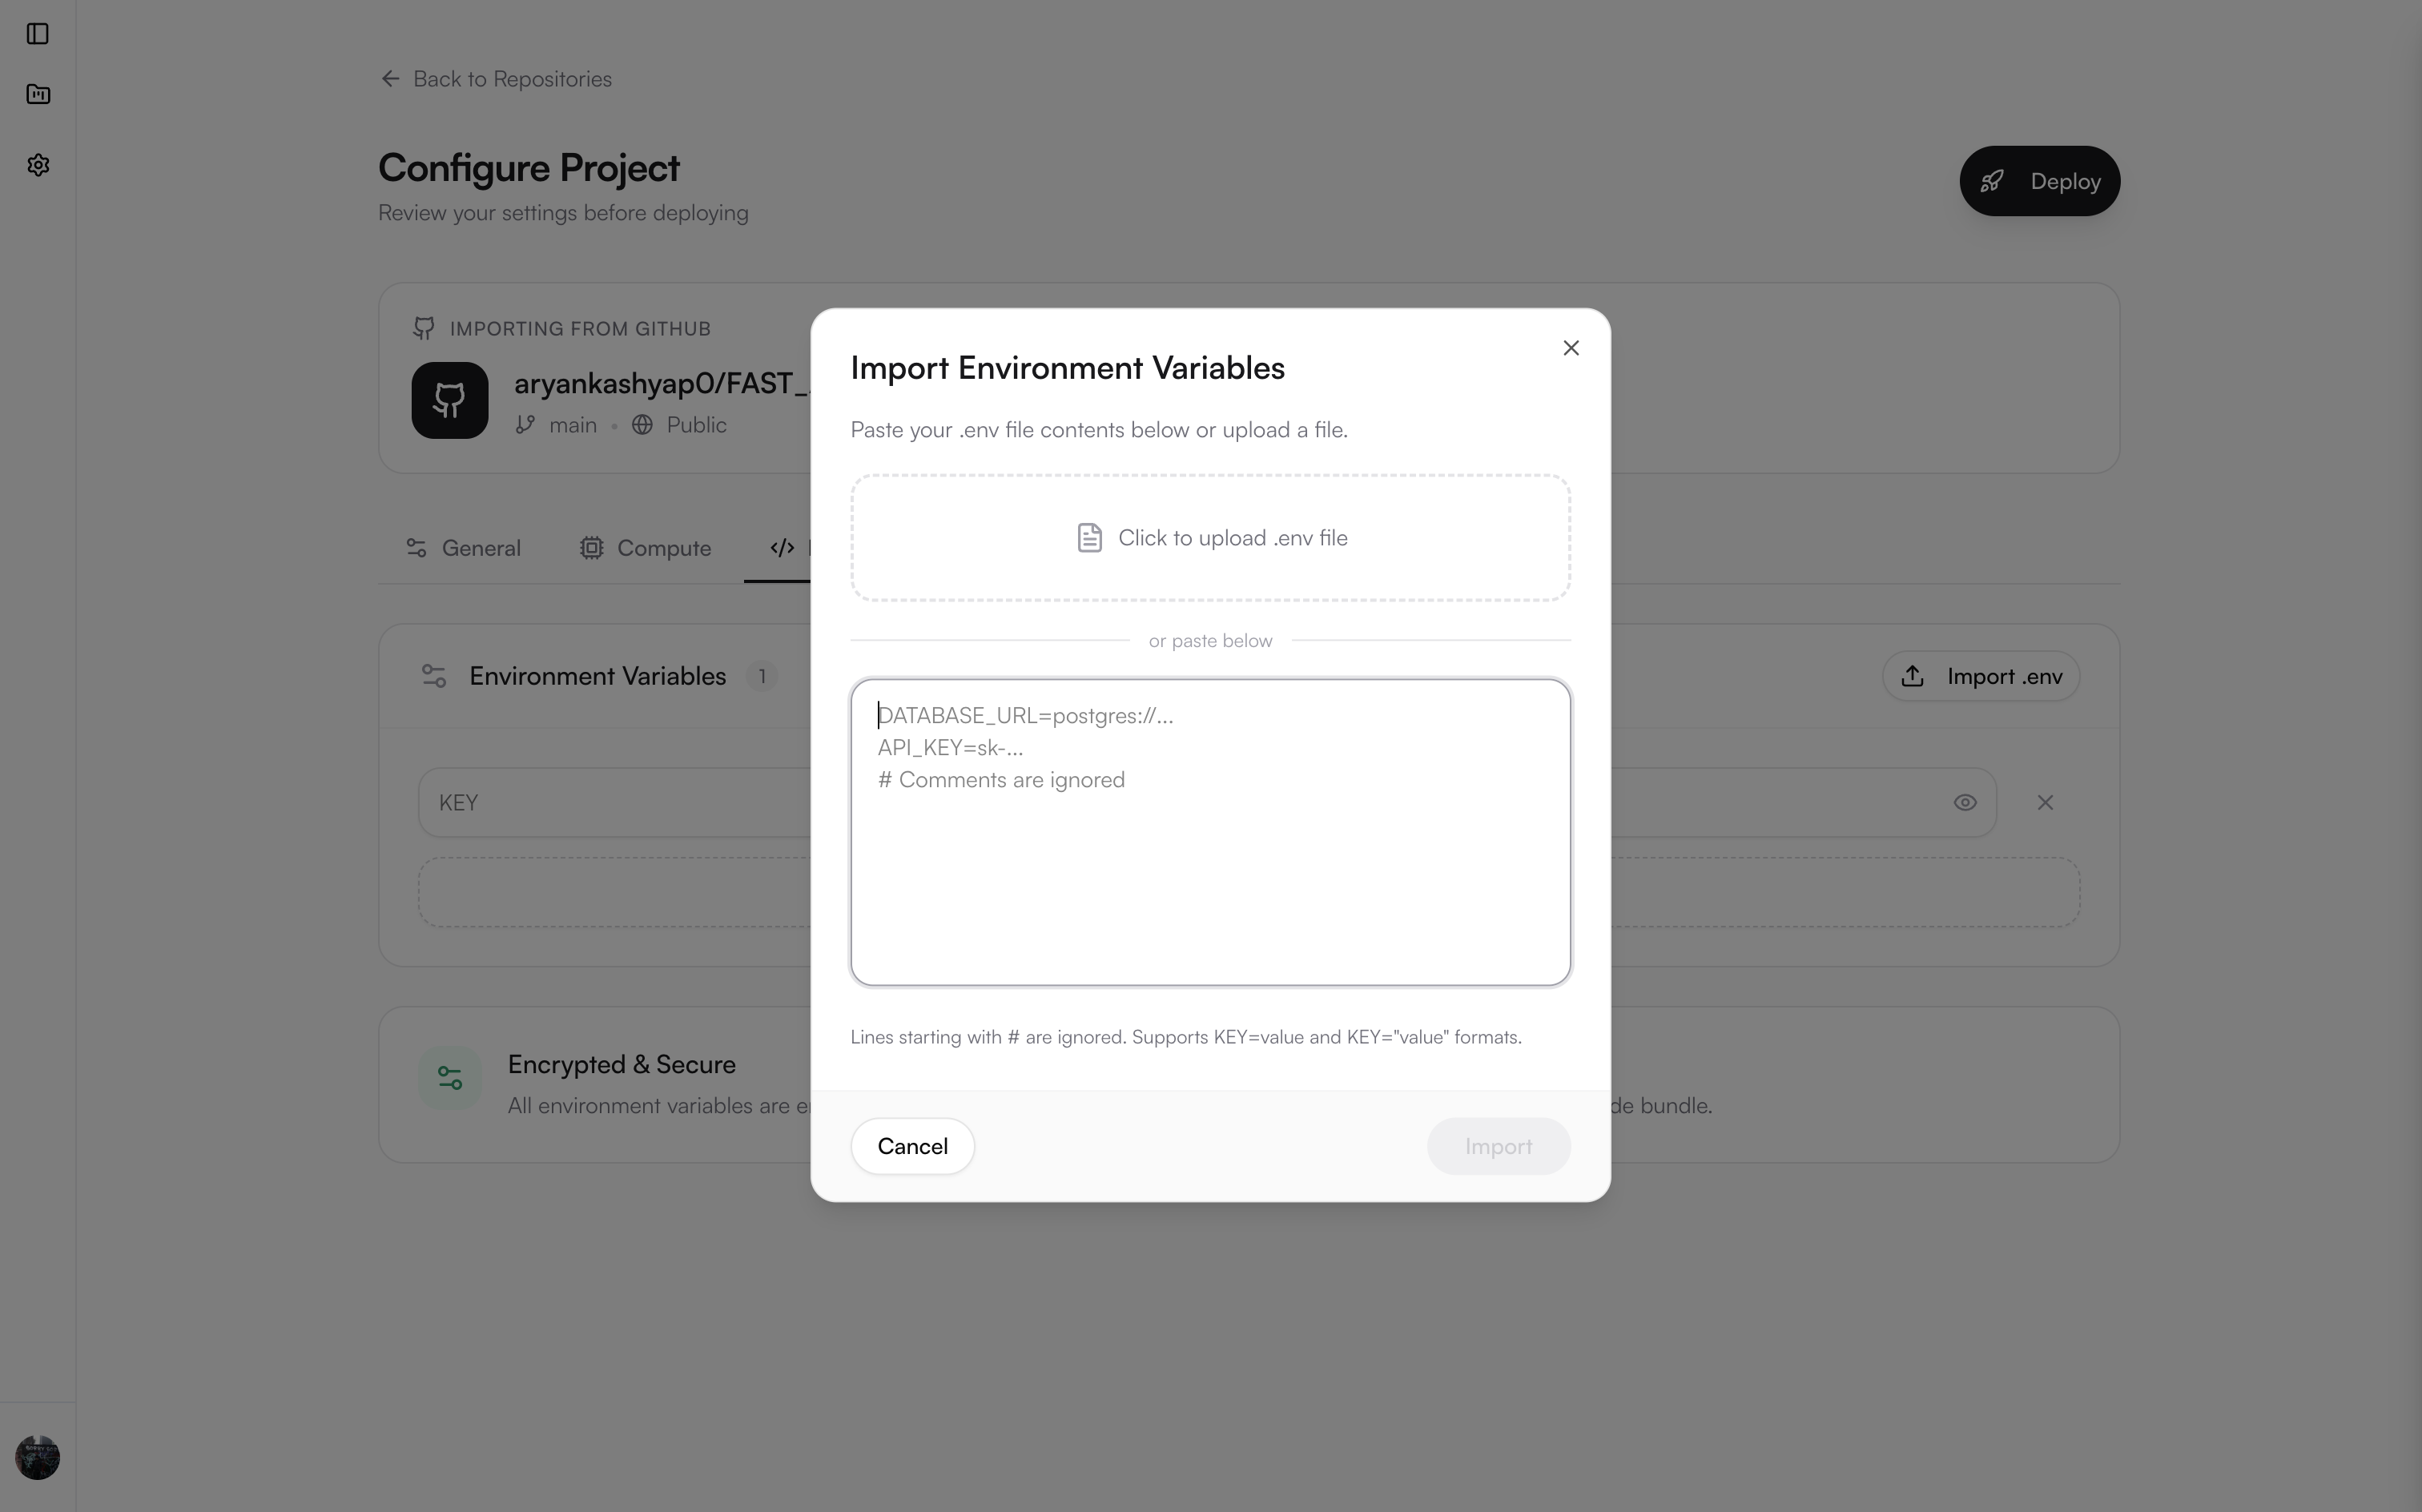Cancel the environment variable import

click(911, 1146)
